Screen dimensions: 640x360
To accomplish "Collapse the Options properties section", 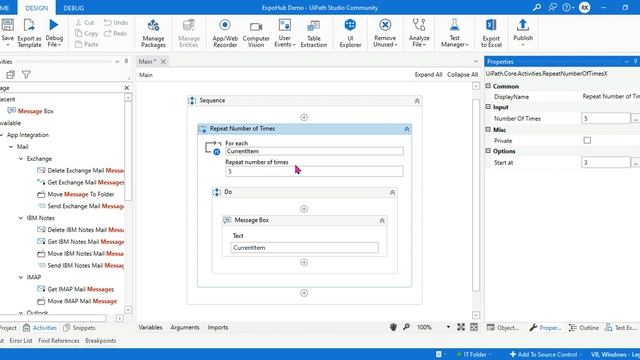I will pos(488,151).
